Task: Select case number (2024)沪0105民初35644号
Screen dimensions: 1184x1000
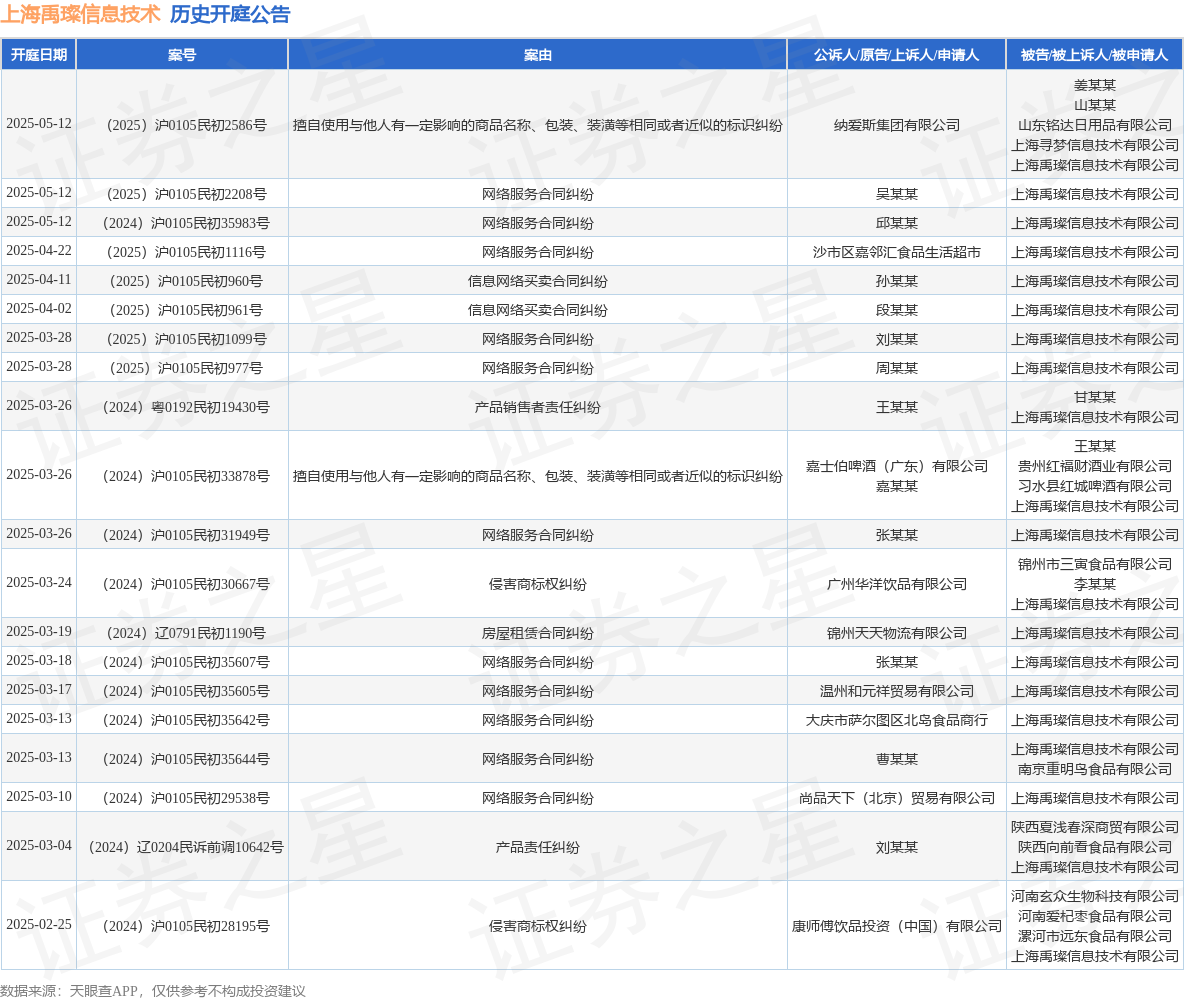Action: tap(182, 760)
